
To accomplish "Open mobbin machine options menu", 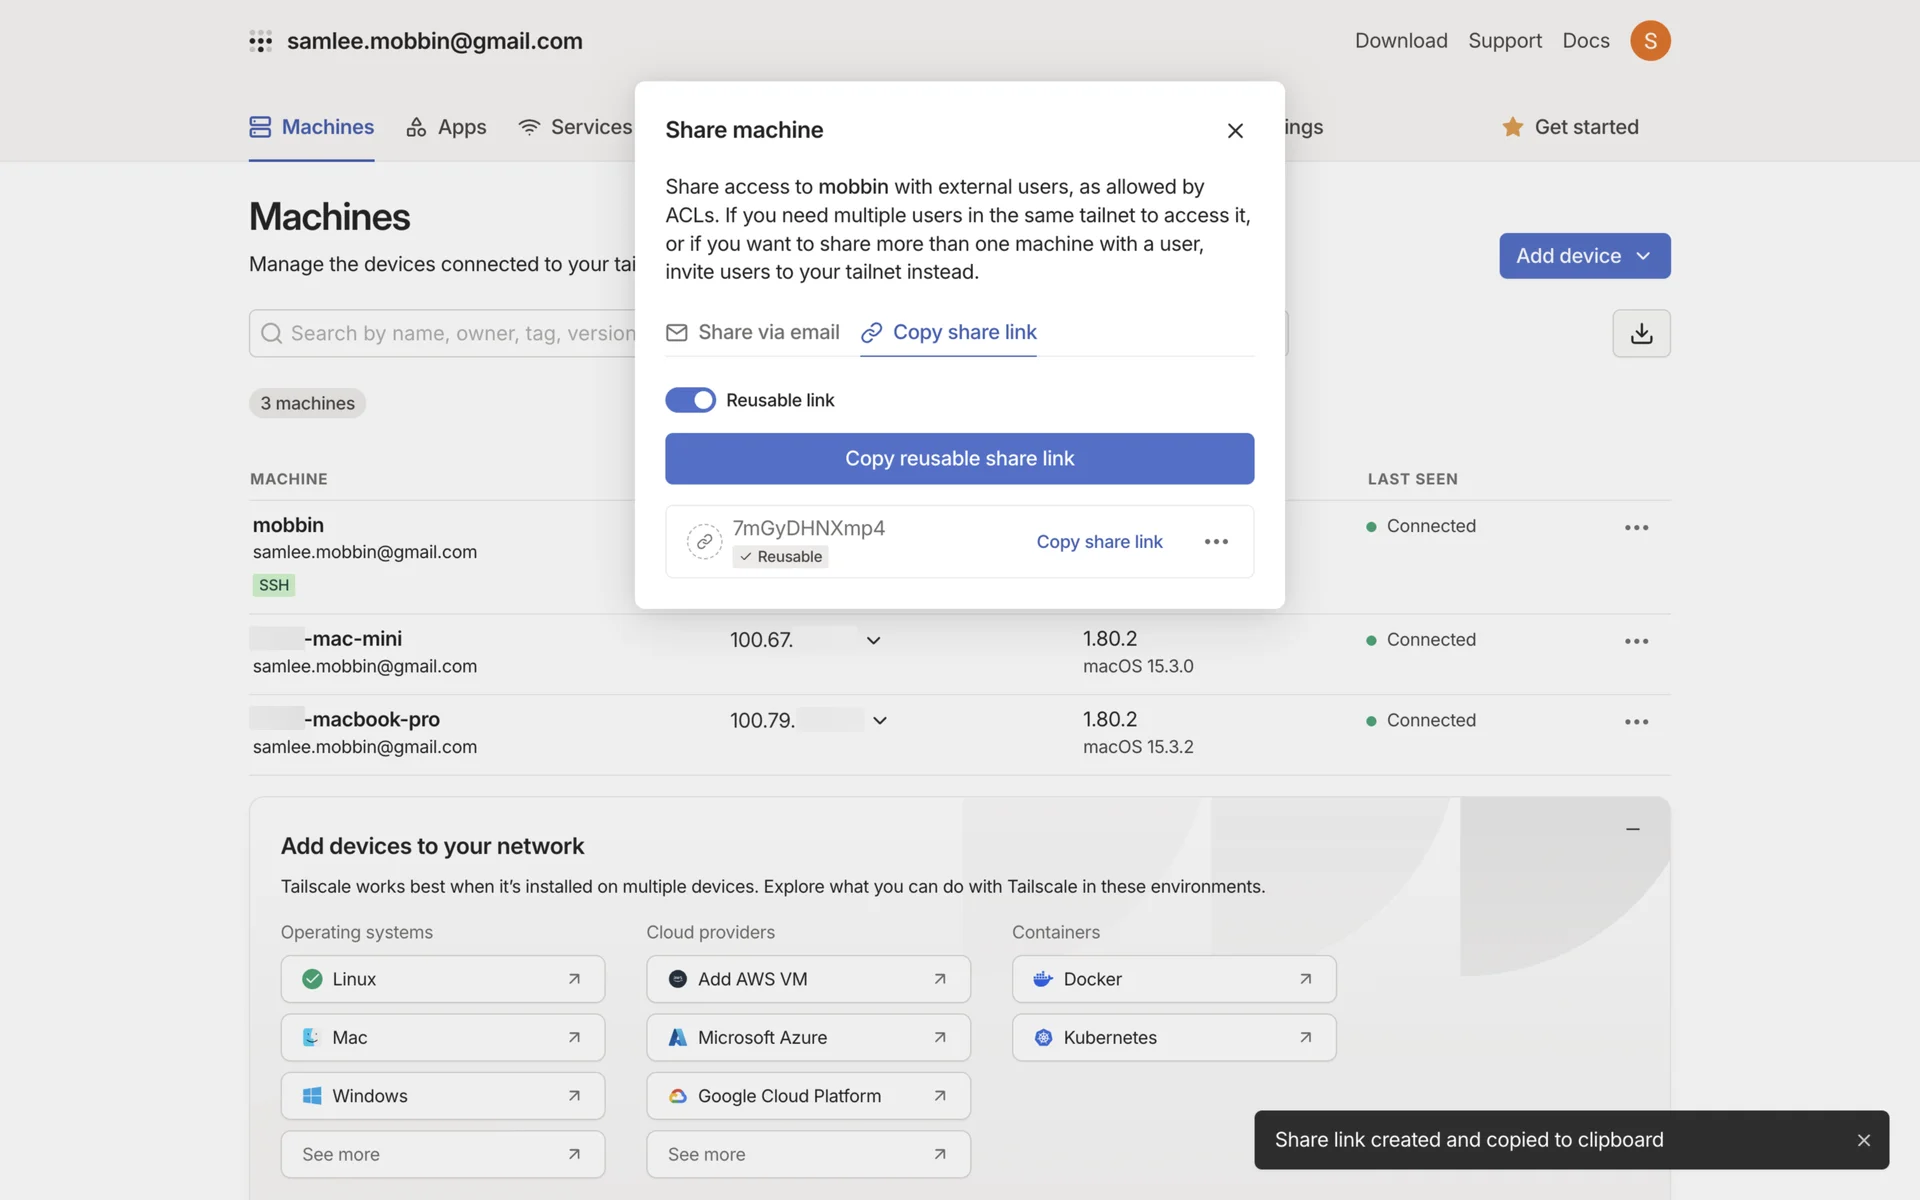I will [x=1636, y=527].
